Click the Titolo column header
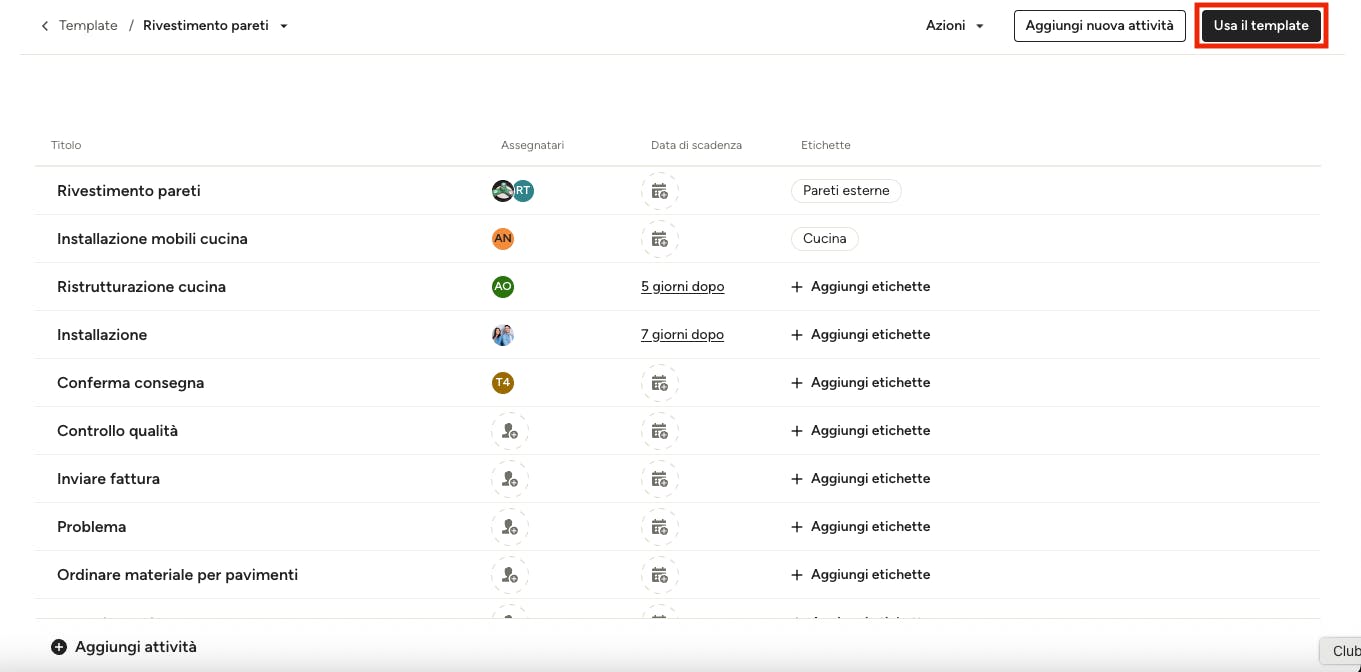1361x672 pixels. click(66, 145)
